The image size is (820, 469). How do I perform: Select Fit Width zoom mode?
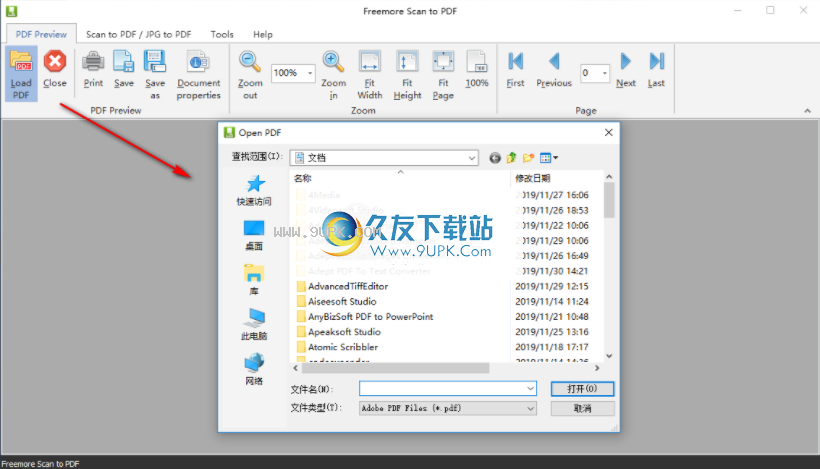(x=370, y=74)
